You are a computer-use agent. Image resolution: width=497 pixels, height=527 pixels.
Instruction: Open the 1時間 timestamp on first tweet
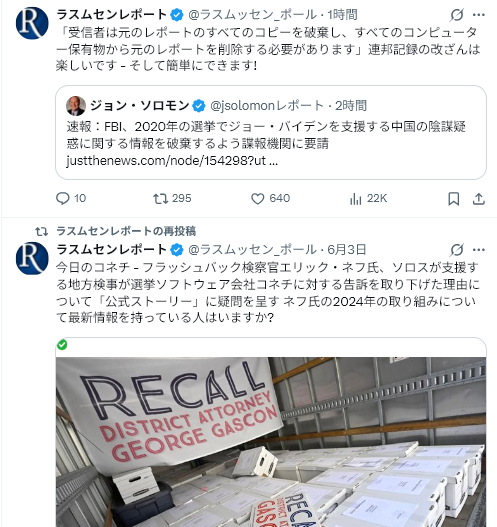[x=342, y=15]
